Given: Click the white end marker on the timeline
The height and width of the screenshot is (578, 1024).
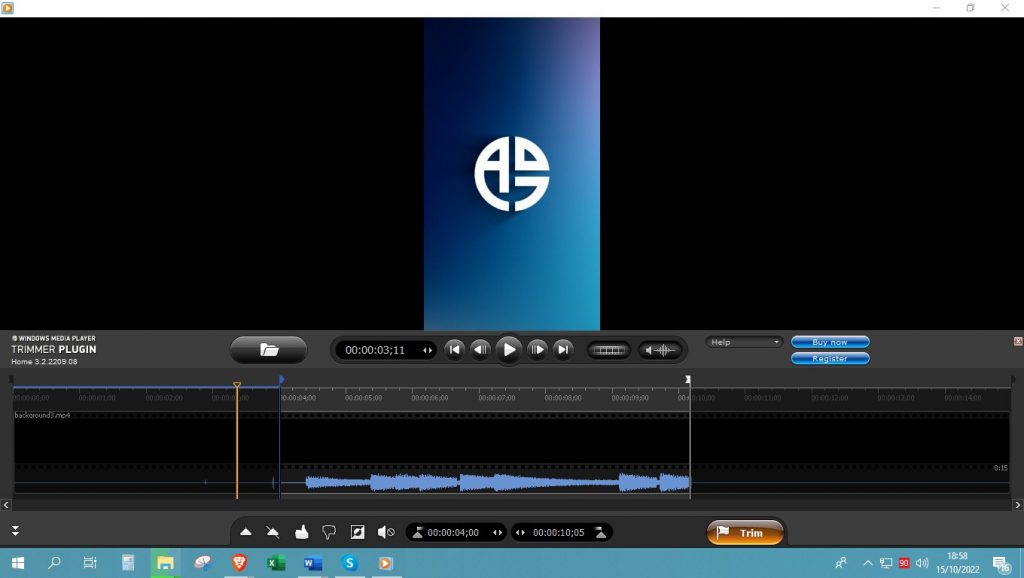Looking at the screenshot, I should [x=688, y=380].
